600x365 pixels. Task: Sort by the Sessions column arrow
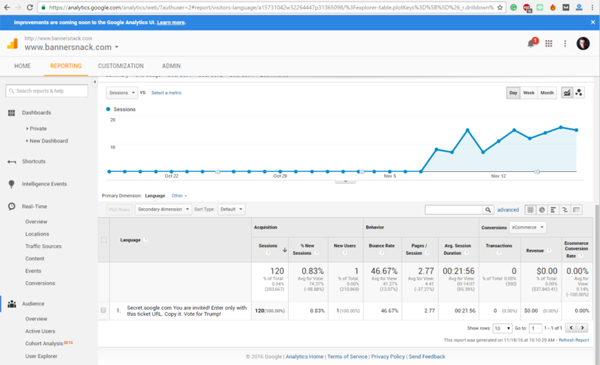pos(284,250)
